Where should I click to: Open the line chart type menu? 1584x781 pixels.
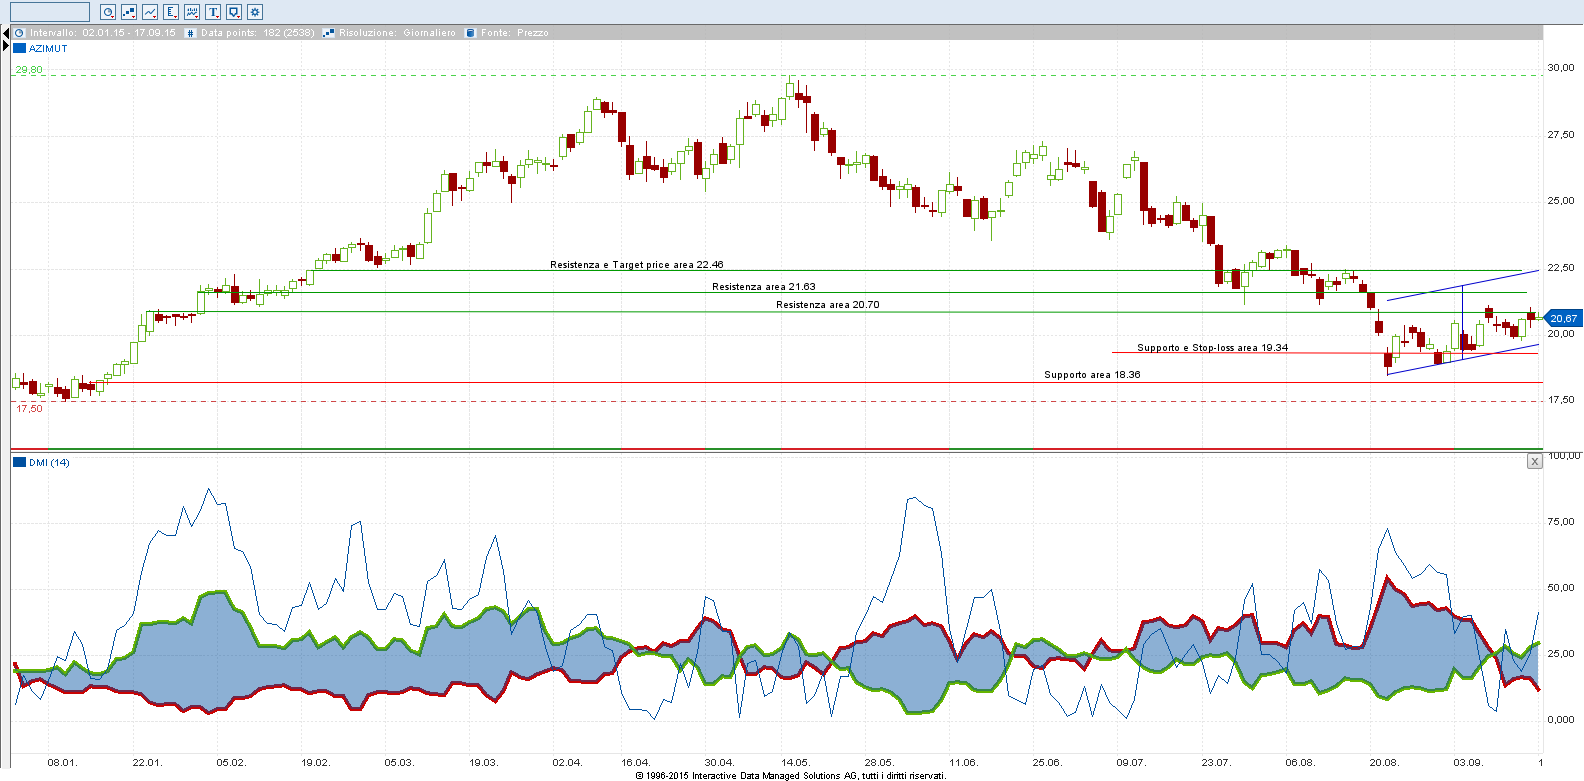click(x=150, y=12)
